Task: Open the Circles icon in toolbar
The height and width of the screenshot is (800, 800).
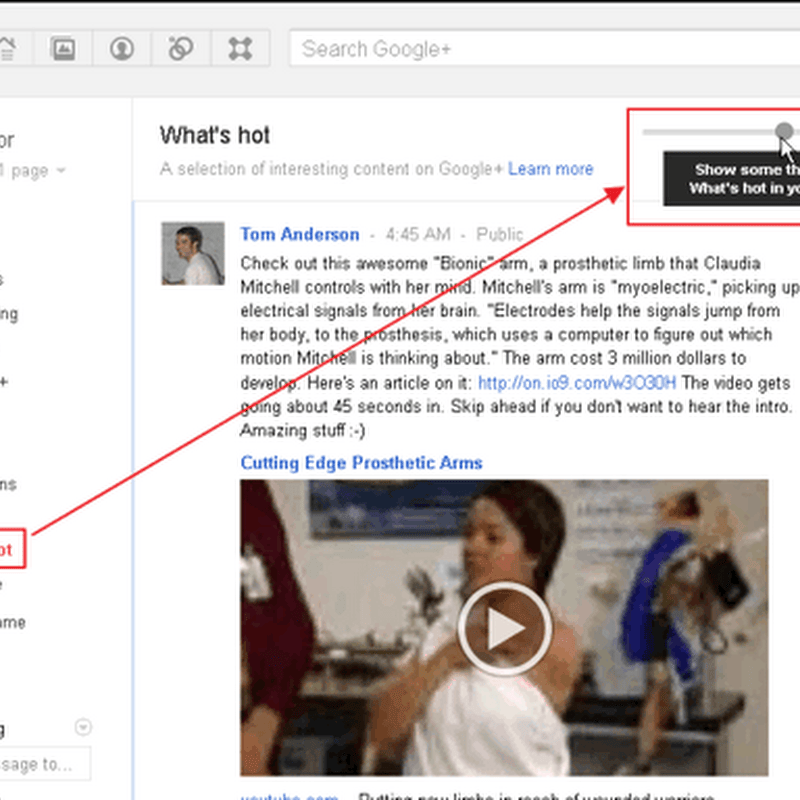Action: tap(181, 49)
